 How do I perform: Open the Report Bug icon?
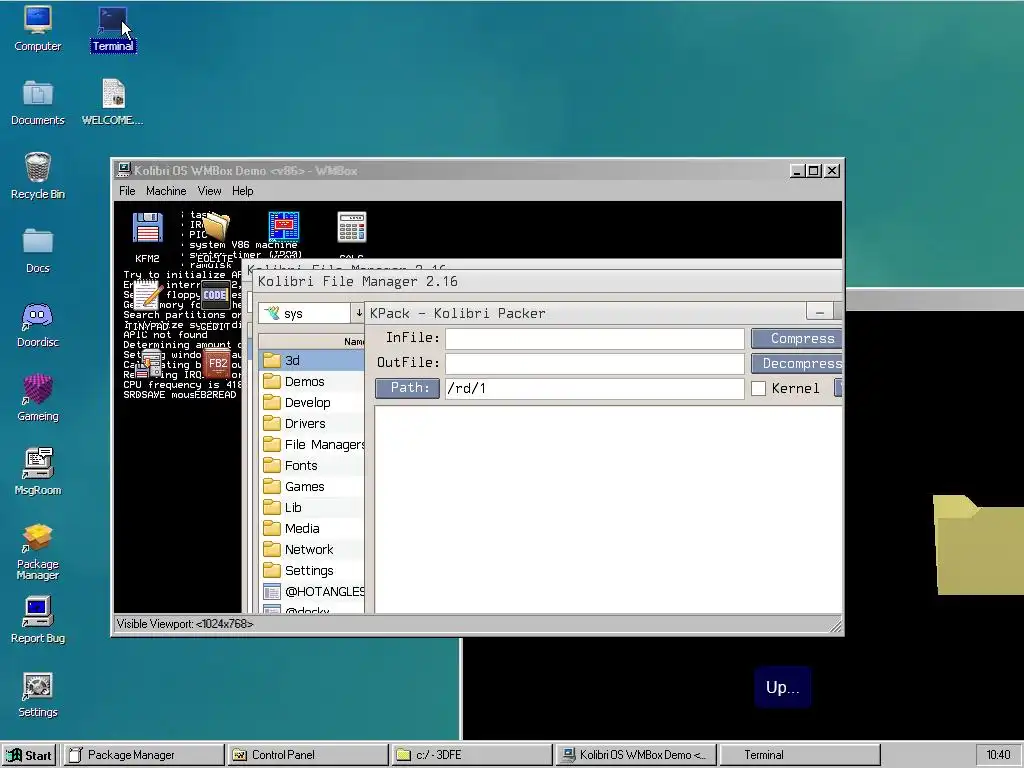point(38,620)
